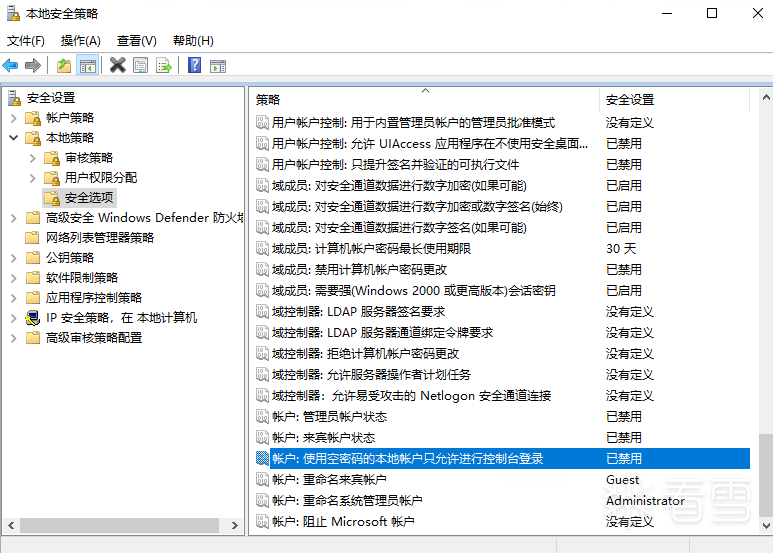Image resolution: width=773 pixels, height=553 pixels.
Task: Expand the 公钥策略 tree node
Action: click(14, 258)
